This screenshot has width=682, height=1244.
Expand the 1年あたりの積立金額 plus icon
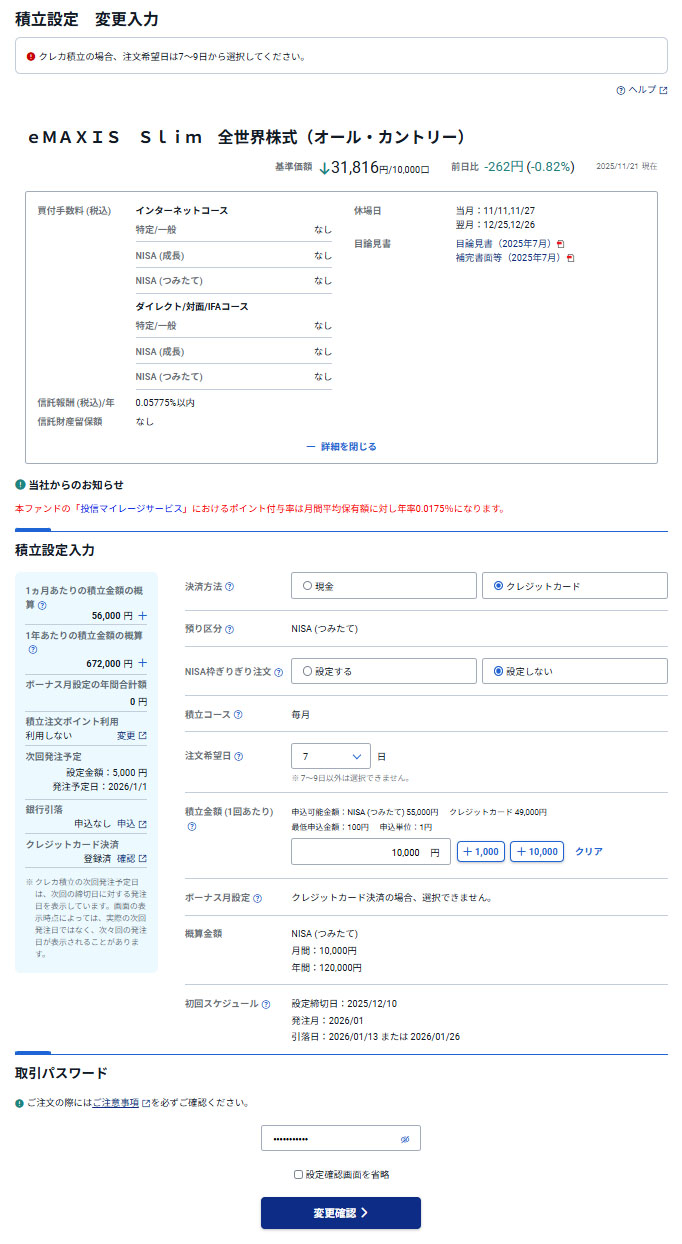tap(142, 663)
